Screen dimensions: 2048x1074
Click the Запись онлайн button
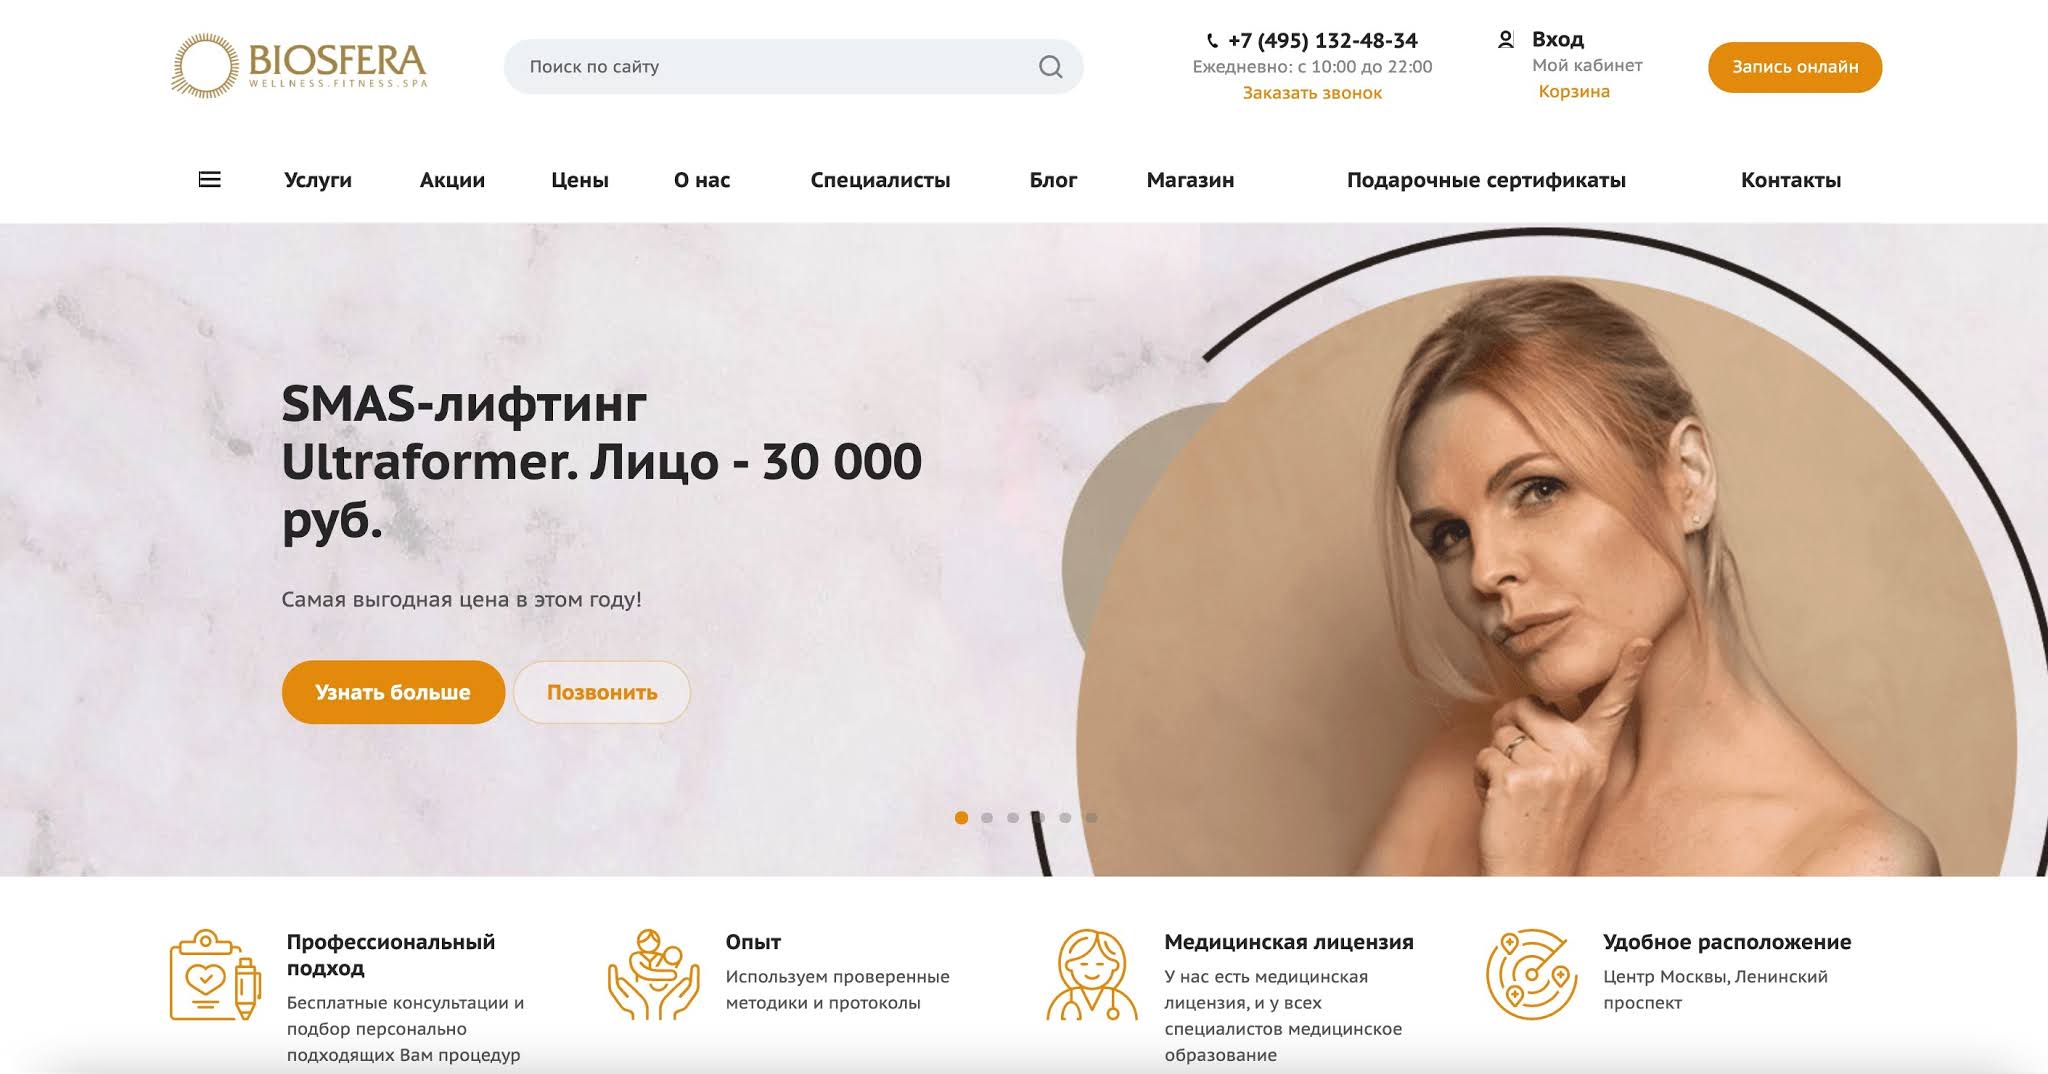1795,67
